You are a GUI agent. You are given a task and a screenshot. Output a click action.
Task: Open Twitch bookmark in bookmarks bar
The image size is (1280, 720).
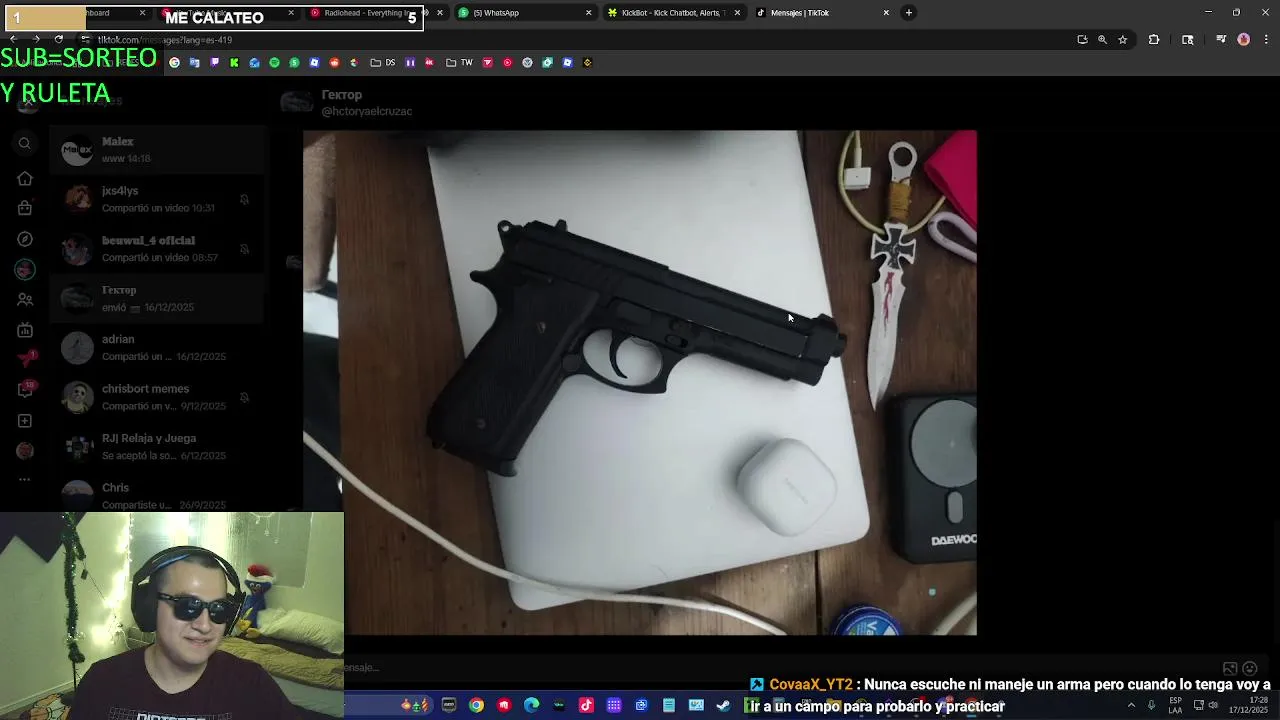pyautogui.click(x=214, y=62)
